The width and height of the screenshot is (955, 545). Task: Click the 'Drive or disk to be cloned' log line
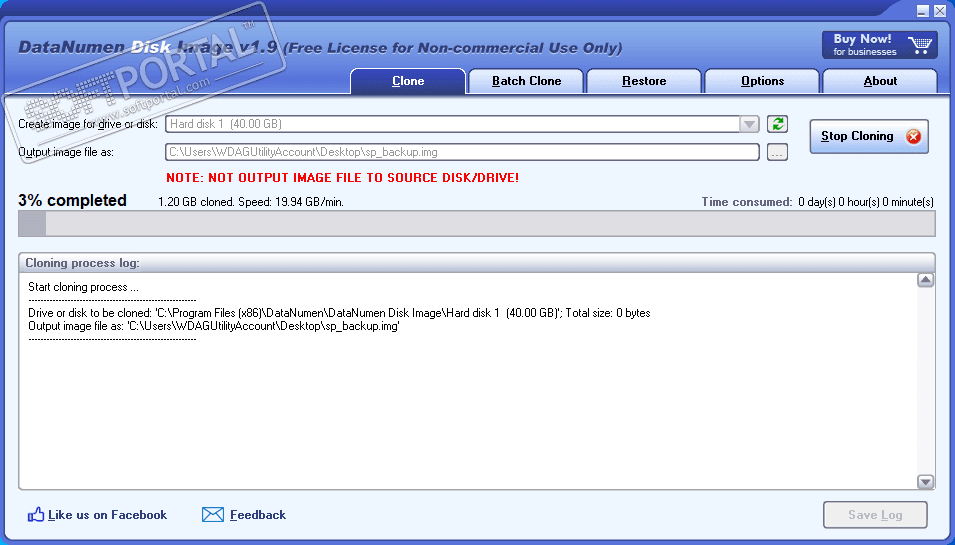(x=339, y=314)
